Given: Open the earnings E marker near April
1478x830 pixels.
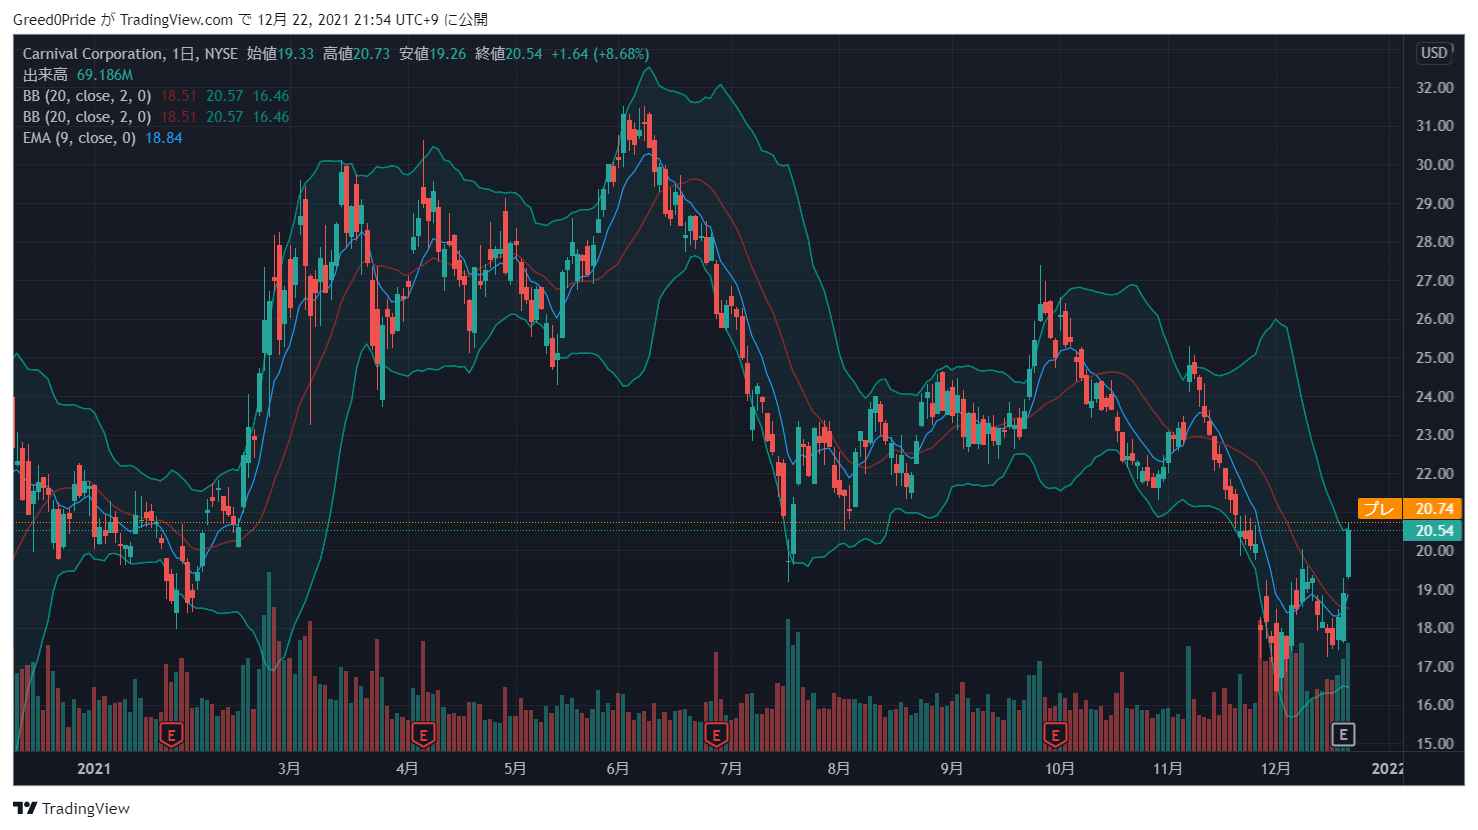Looking at the screenshot, I should tap(423, 736).
